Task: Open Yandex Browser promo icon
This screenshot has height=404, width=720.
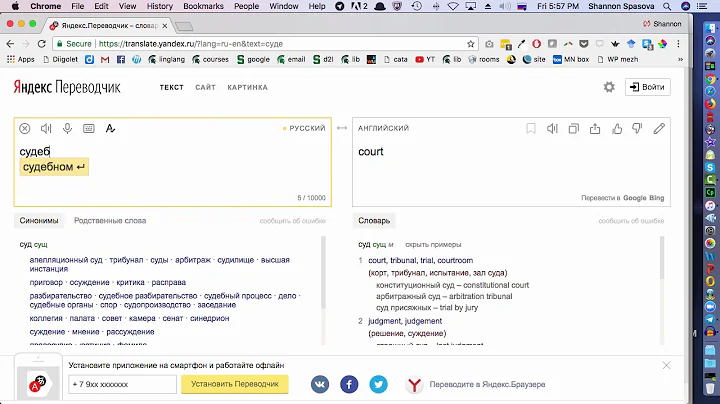Action: click(x=414, y=384)
